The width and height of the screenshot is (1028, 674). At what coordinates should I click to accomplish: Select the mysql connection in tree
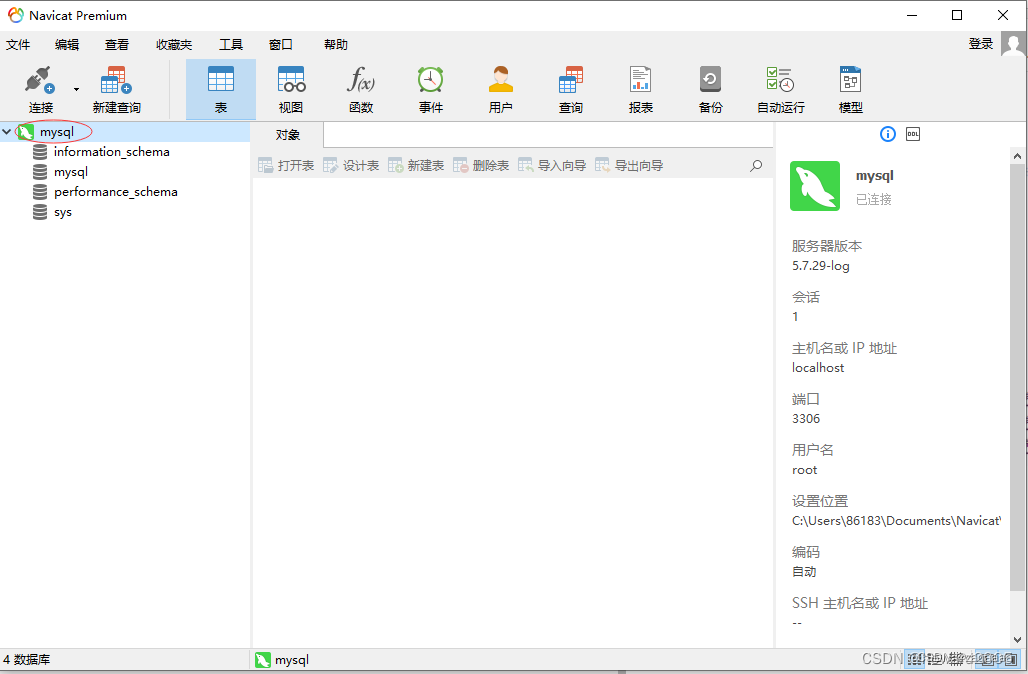[56, 132]
